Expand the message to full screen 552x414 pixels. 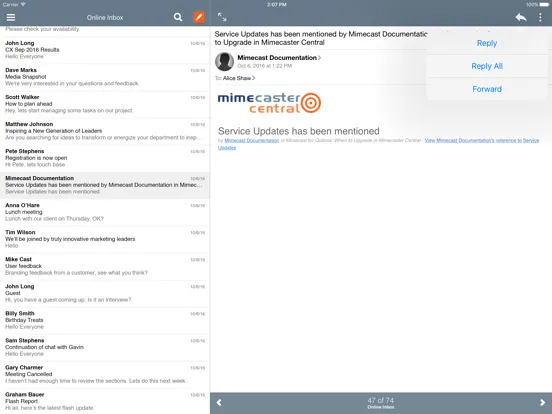click(x=222, y=17)
